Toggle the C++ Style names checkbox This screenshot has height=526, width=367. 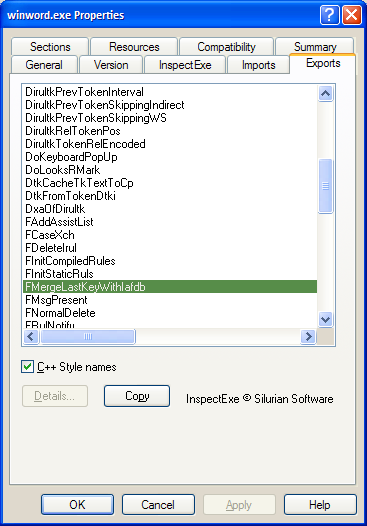coord(27,367)
